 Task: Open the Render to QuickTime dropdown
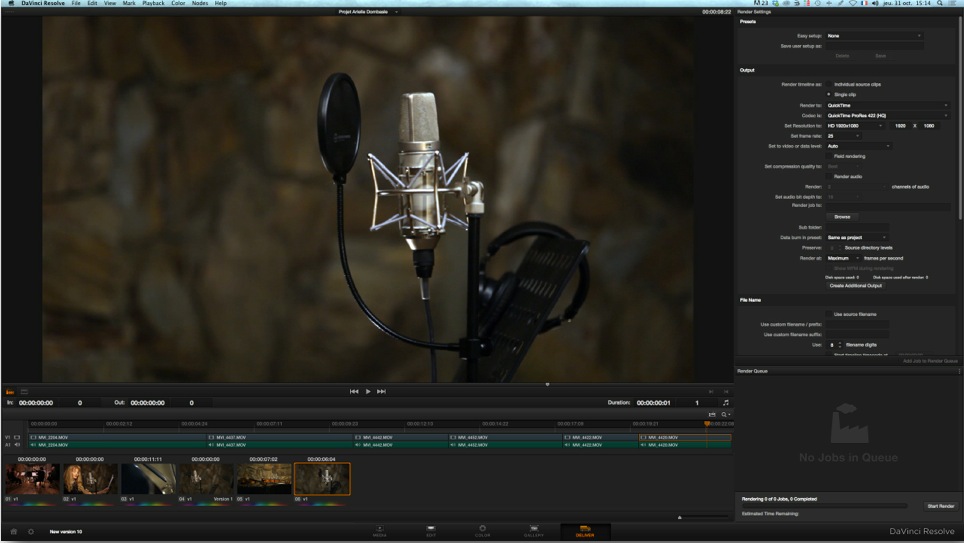[x=887, y=105]
